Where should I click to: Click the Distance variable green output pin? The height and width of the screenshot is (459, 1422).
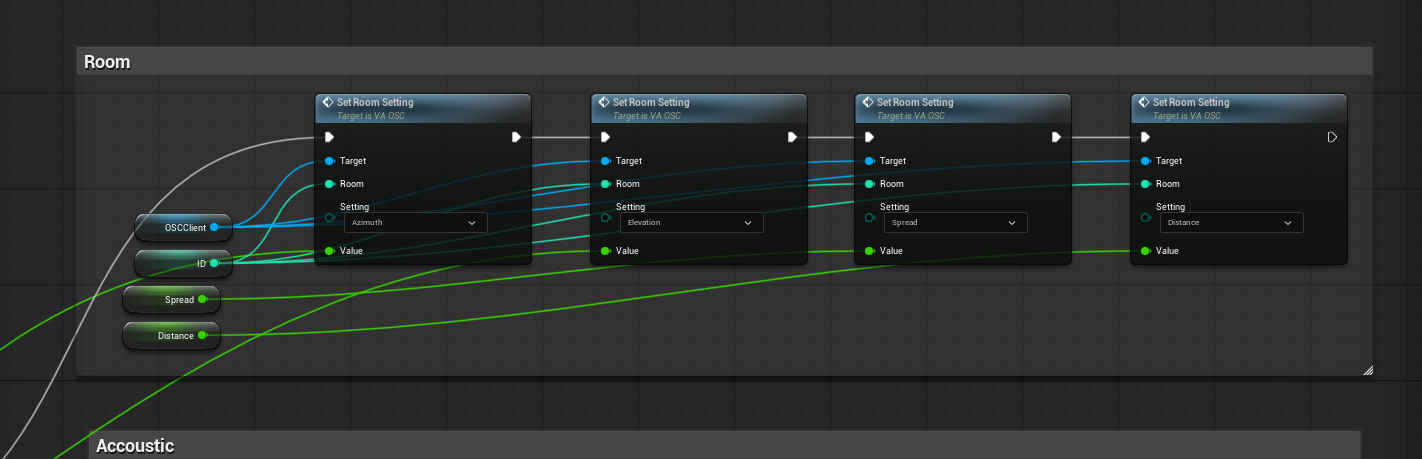202,335
